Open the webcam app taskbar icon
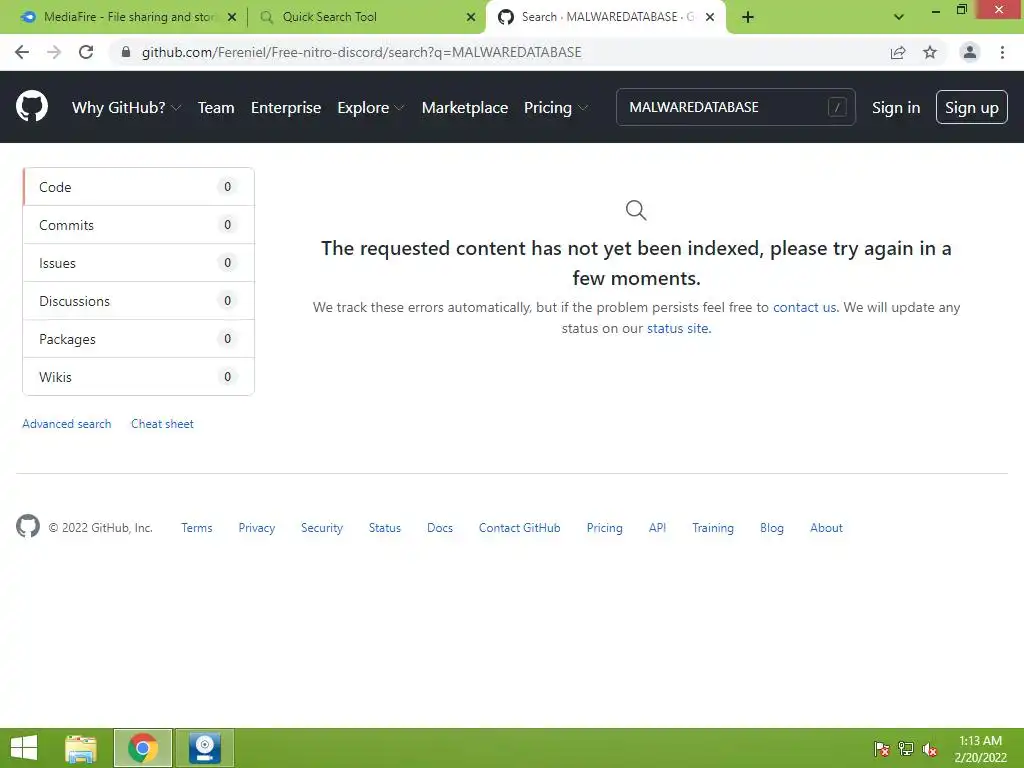The height and width of the screenshot is (768, 1024). pos(204,748)
